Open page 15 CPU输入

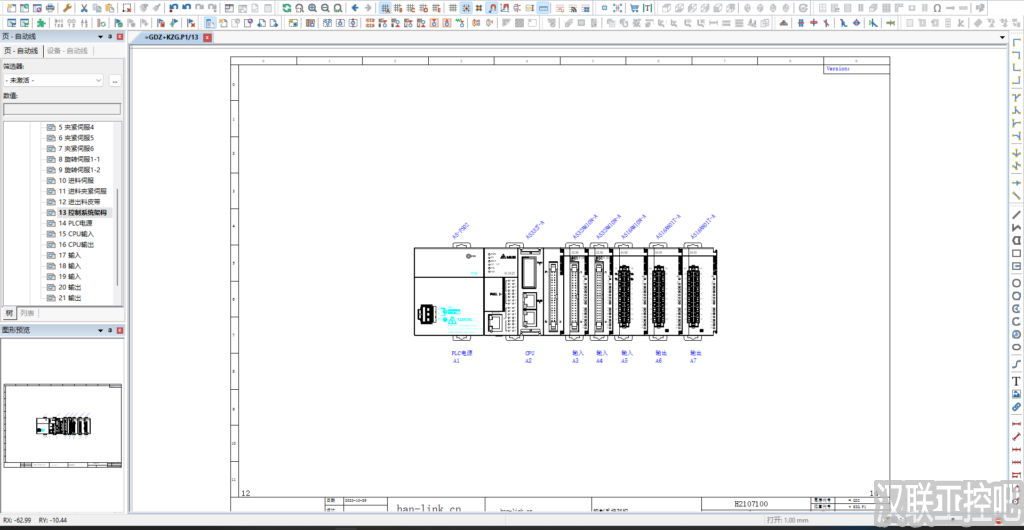click(76, 234)
